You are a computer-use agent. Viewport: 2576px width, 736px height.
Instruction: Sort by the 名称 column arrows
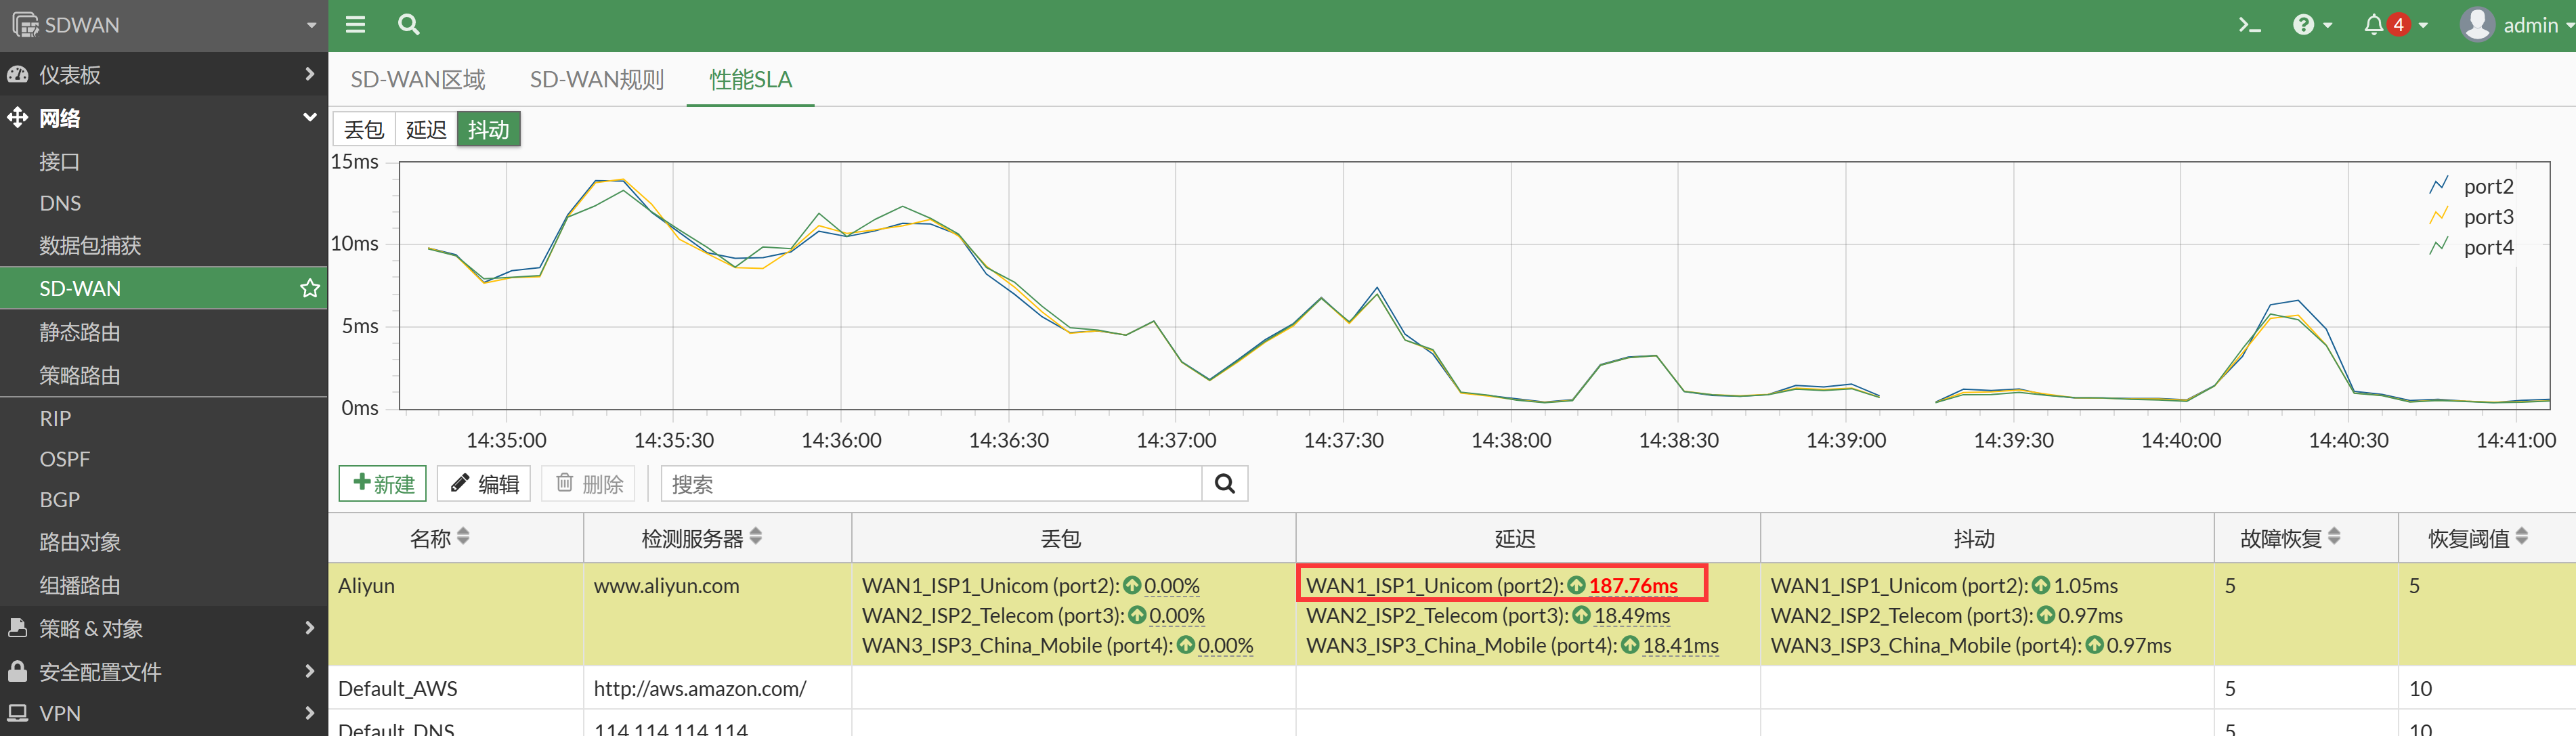click(x=463, y=538)
